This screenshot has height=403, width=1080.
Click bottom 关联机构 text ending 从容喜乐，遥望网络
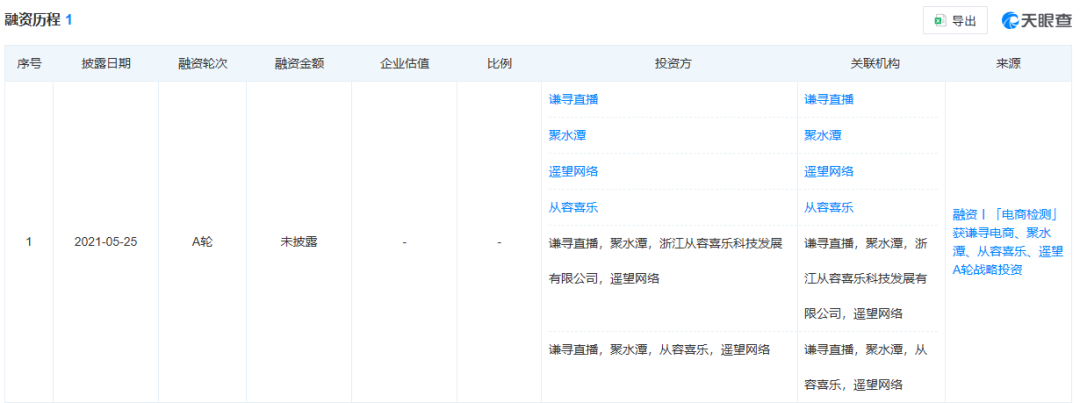tap(866, 367)
